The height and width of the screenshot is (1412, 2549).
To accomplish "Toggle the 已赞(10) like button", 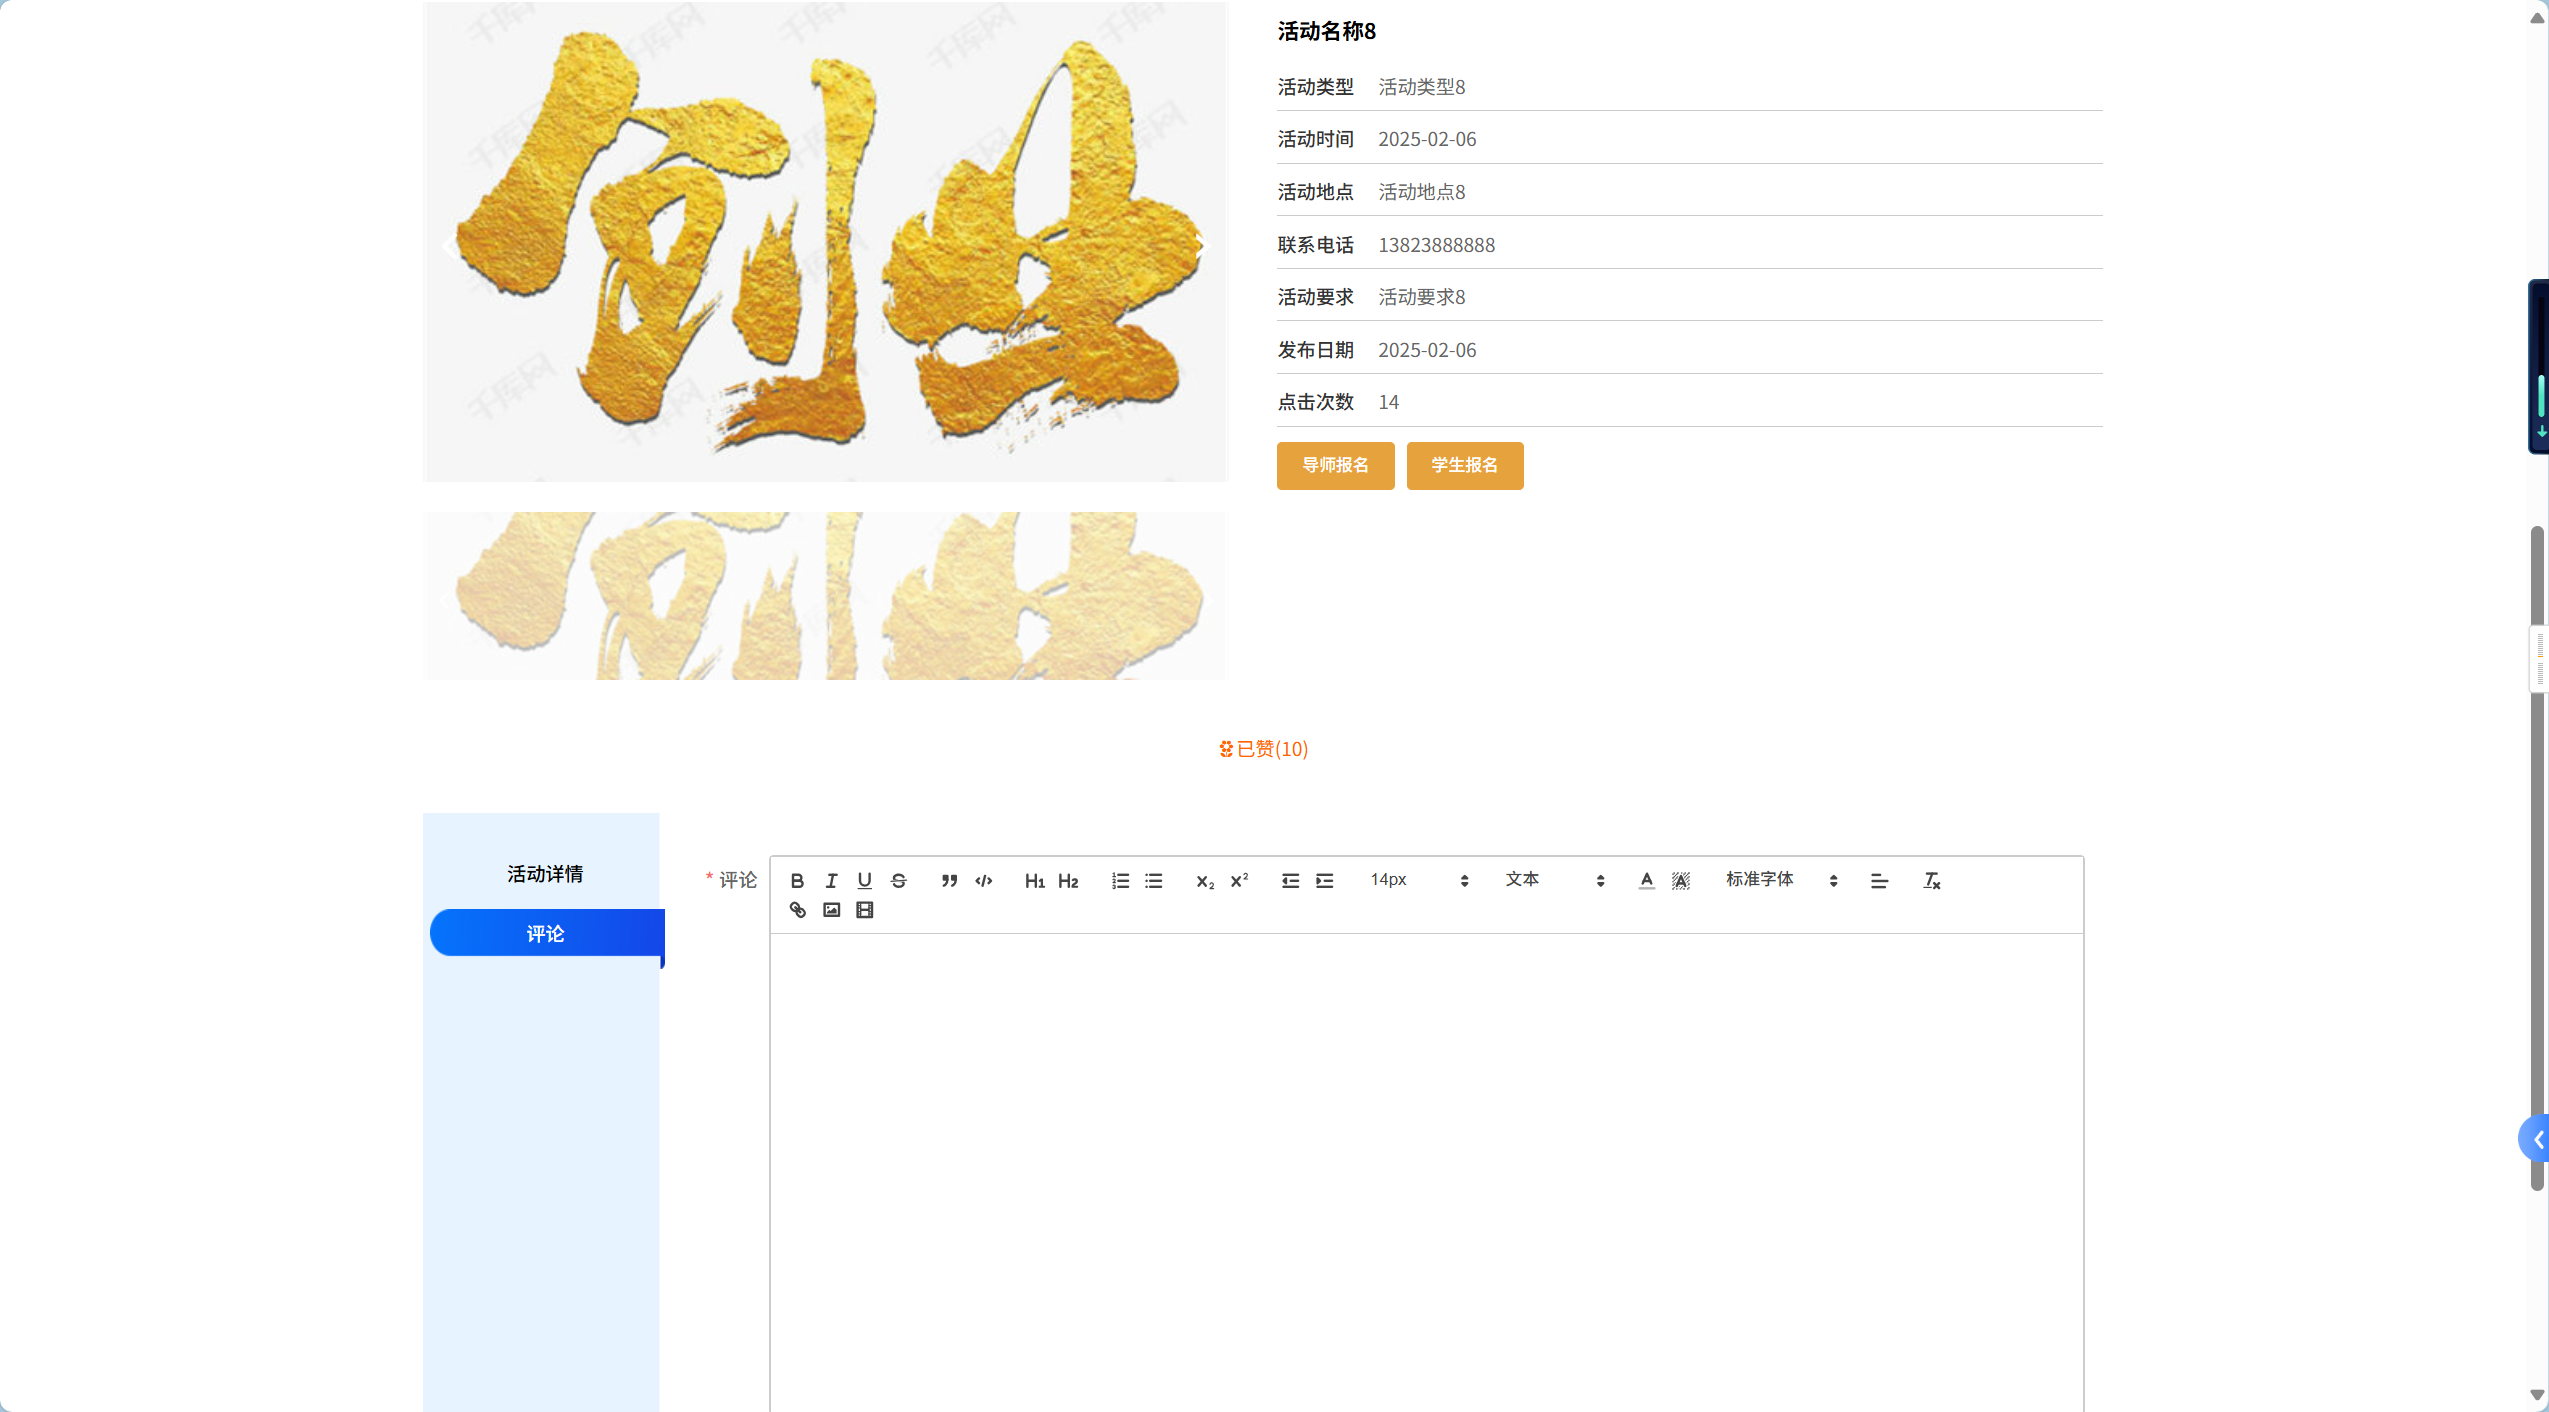I will 1263,749.
